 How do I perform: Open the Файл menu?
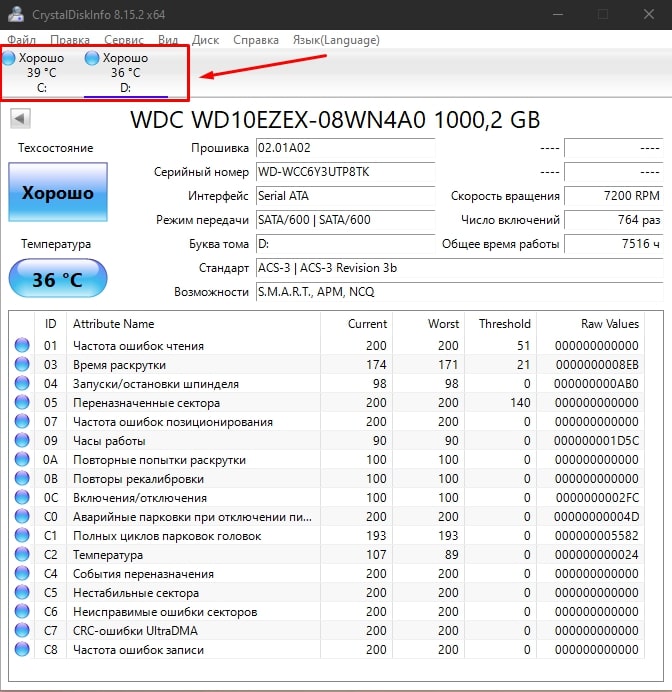coord(21,40)
